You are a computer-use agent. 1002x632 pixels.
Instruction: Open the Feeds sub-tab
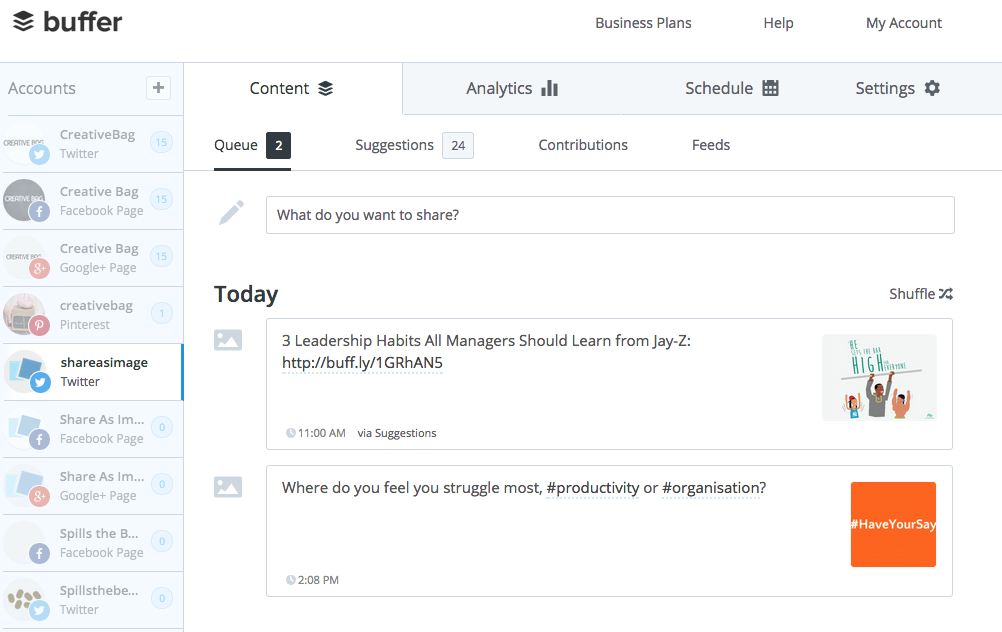click(711, 145)
